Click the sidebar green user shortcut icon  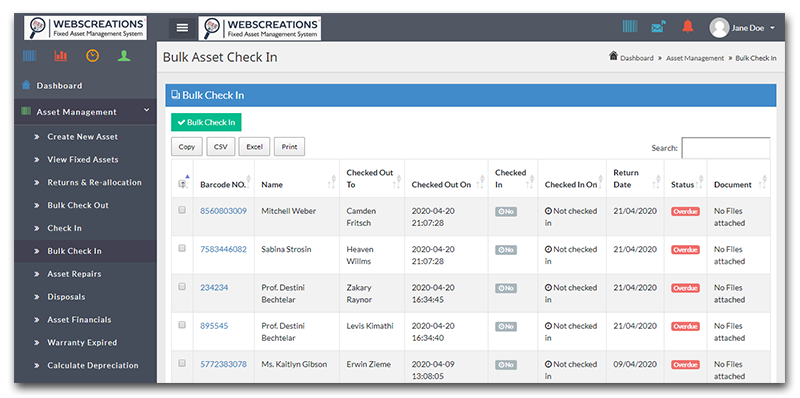click(124, 56)
